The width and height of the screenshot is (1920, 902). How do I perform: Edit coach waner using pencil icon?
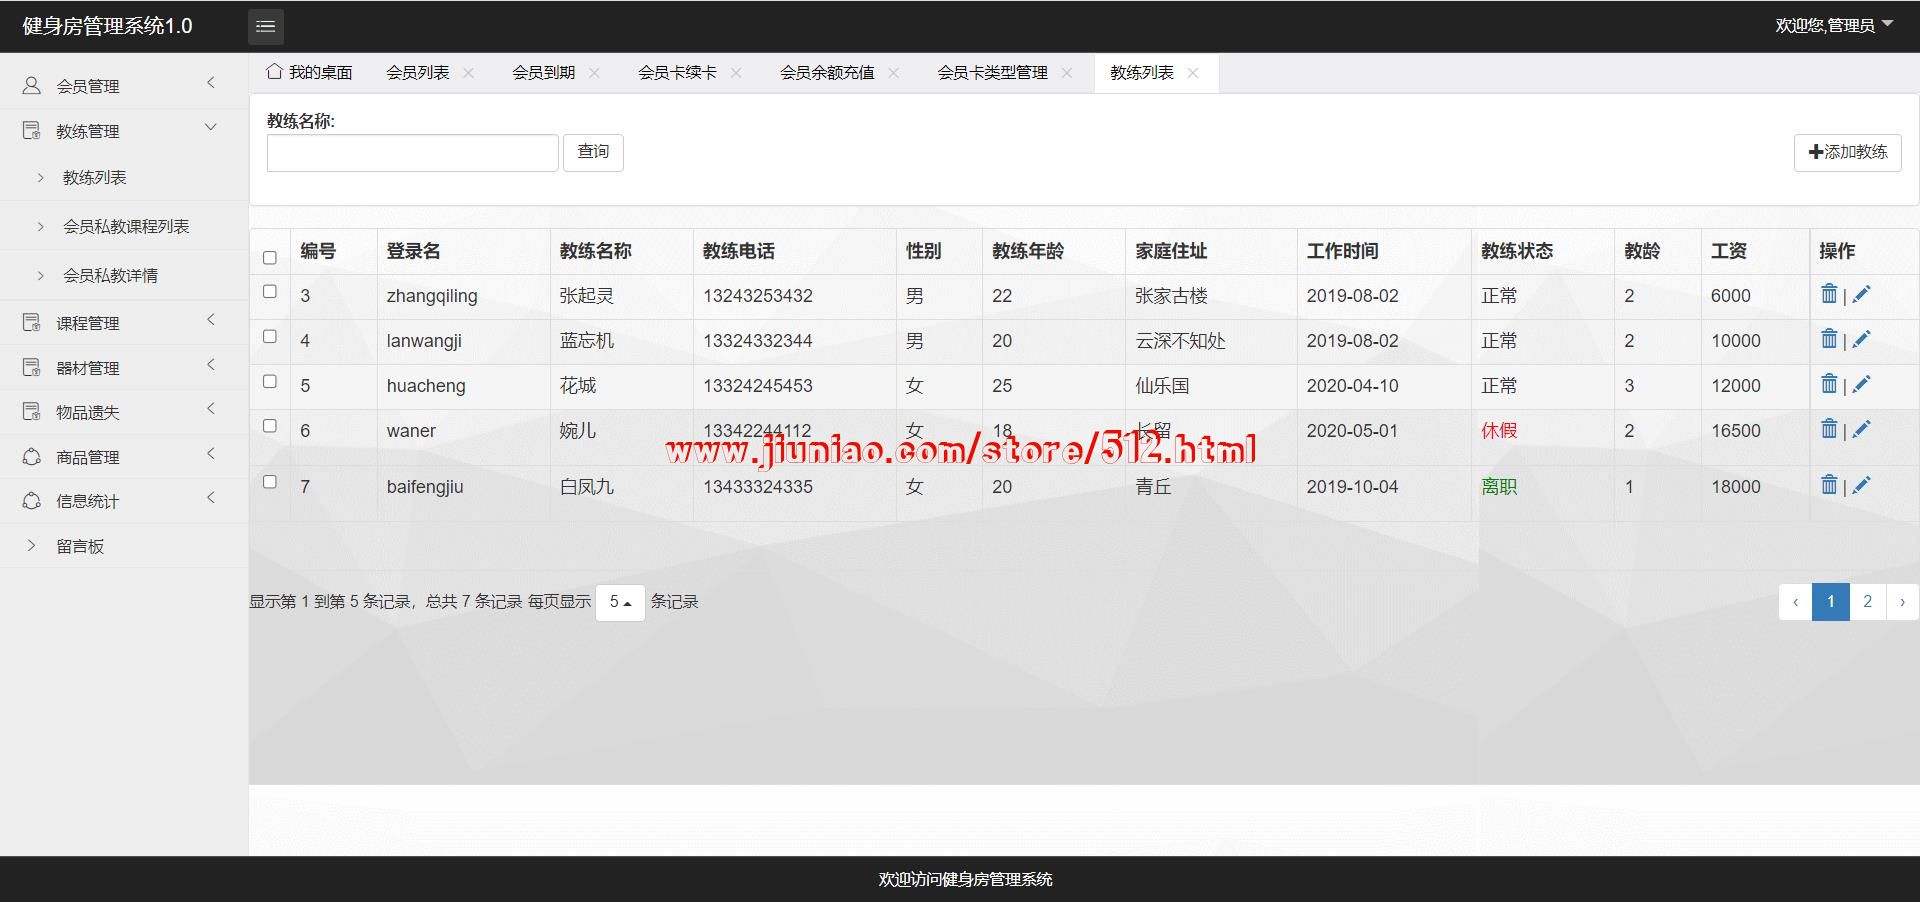click(x=1861, y=430)
